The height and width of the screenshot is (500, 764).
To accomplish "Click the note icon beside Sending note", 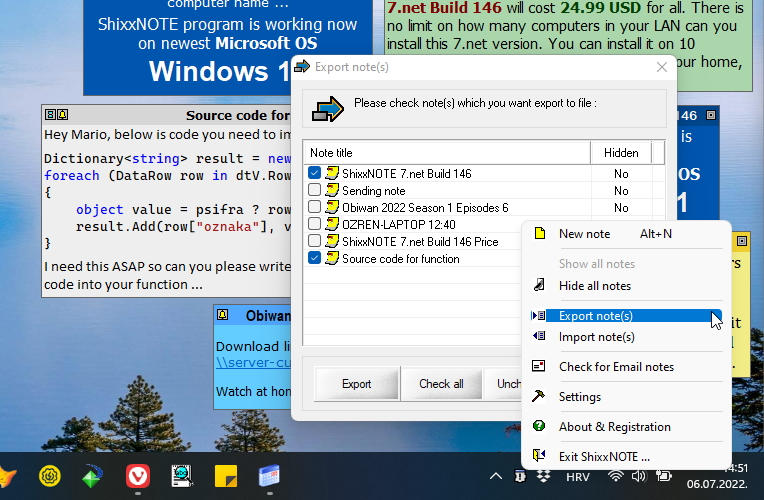I will [332, 190].
